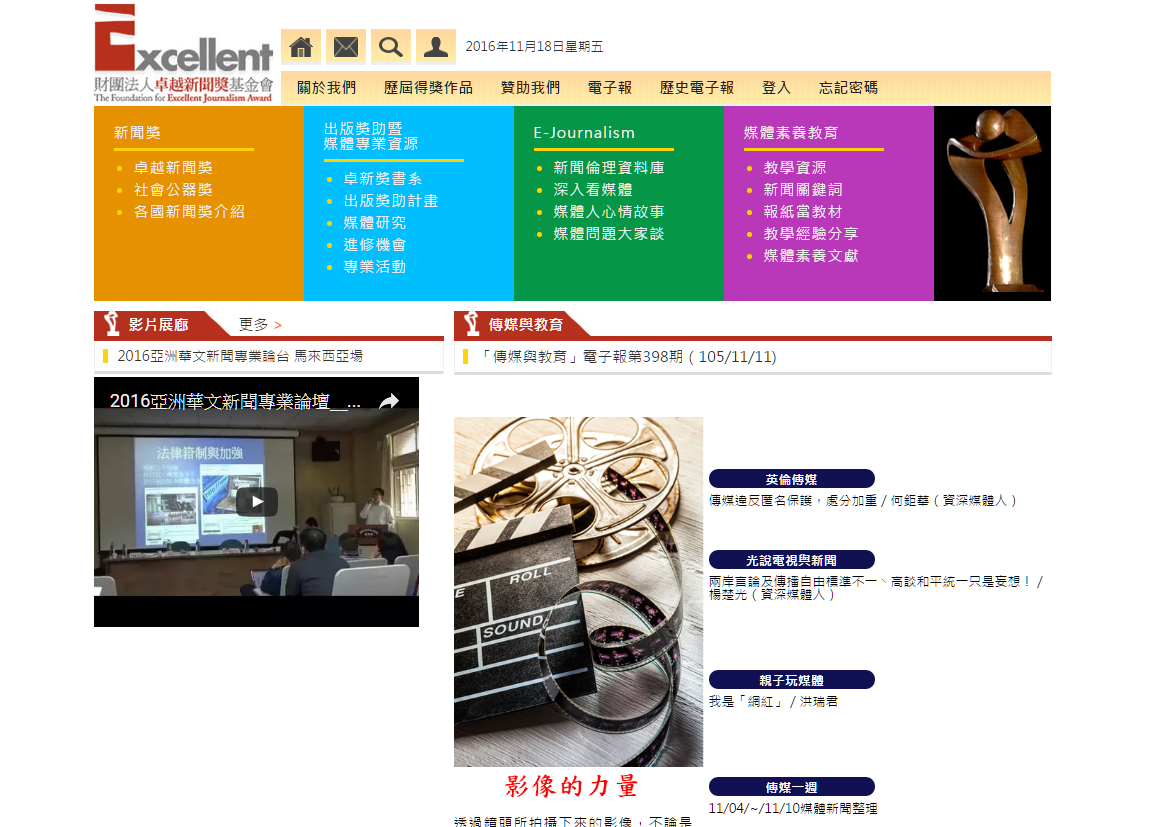This screenshot has width=1155, height=827.
Task: Click the 英倫傳媒 category button
Action: click(x=791, y=479)
